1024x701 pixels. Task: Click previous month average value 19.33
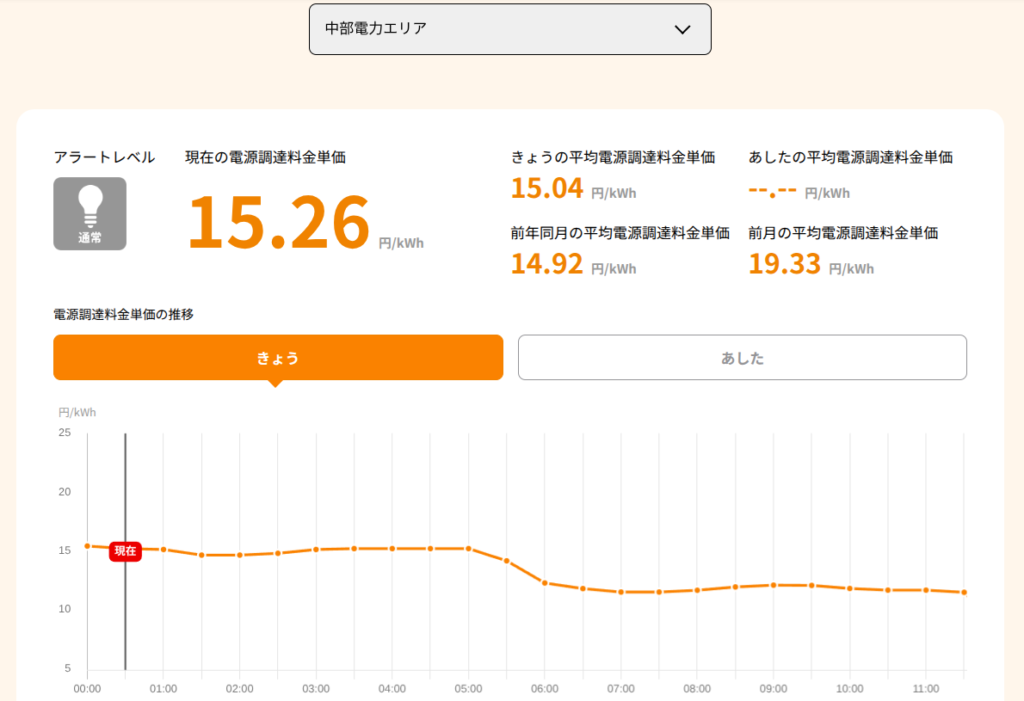click(784, 264)
